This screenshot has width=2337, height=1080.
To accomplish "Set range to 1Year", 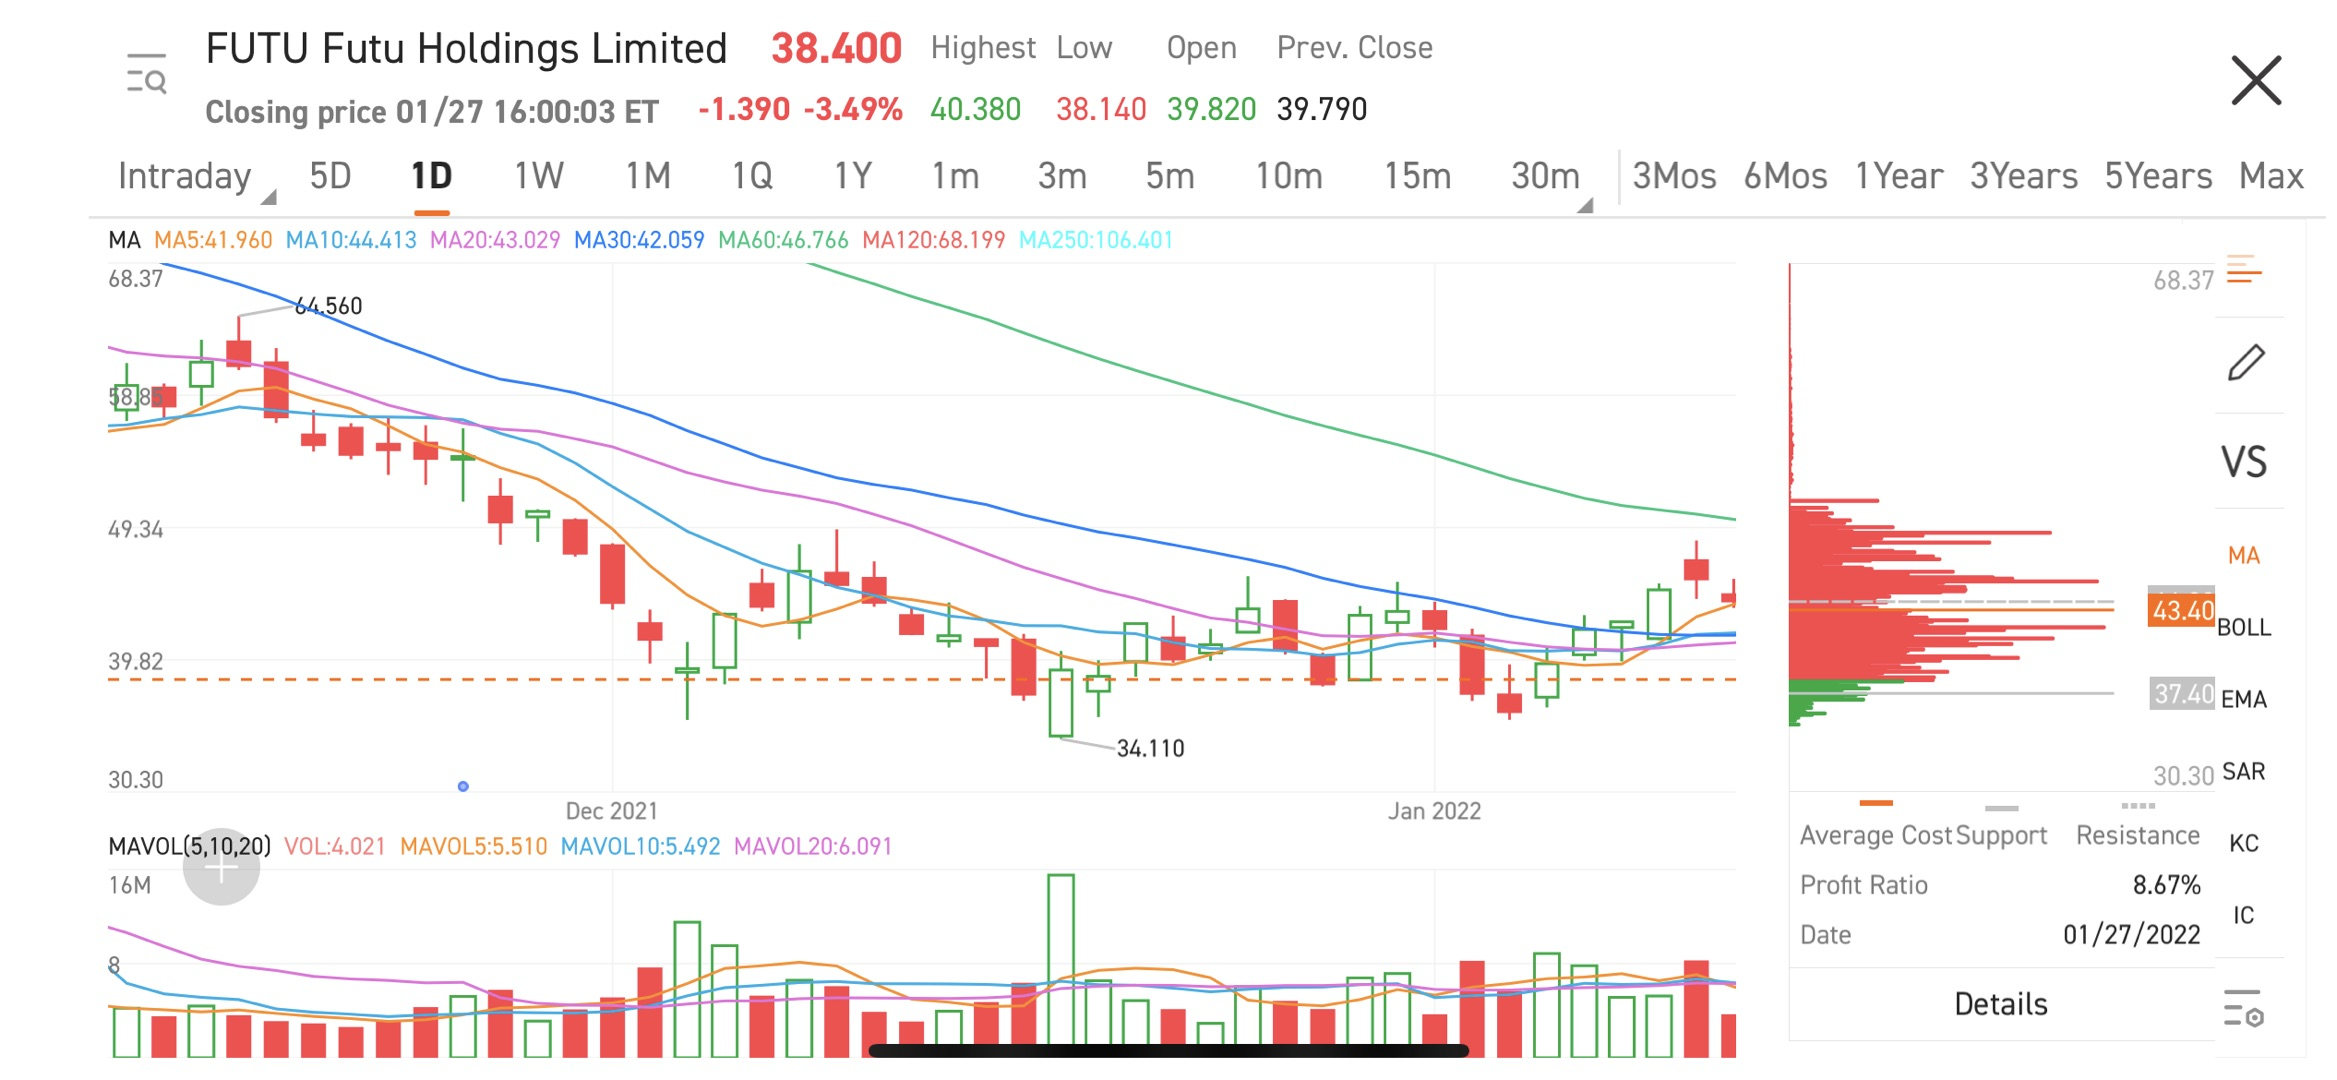I will [x=1898, y=176].
